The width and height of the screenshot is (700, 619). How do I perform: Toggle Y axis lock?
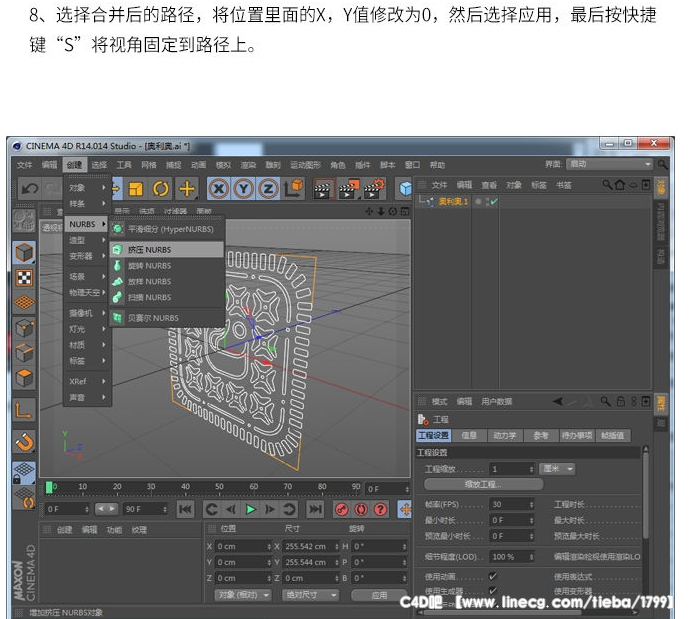(x=243, y=189)
